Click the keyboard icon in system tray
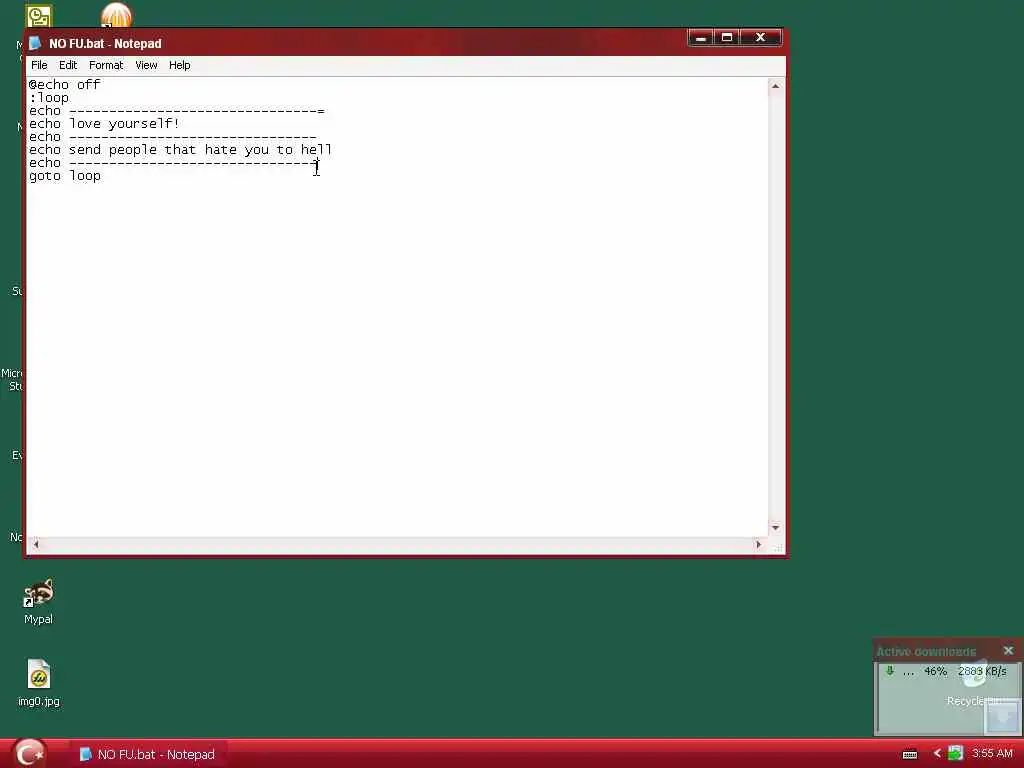This screenshot has height=768, width=1024. [x=910, y=754]
